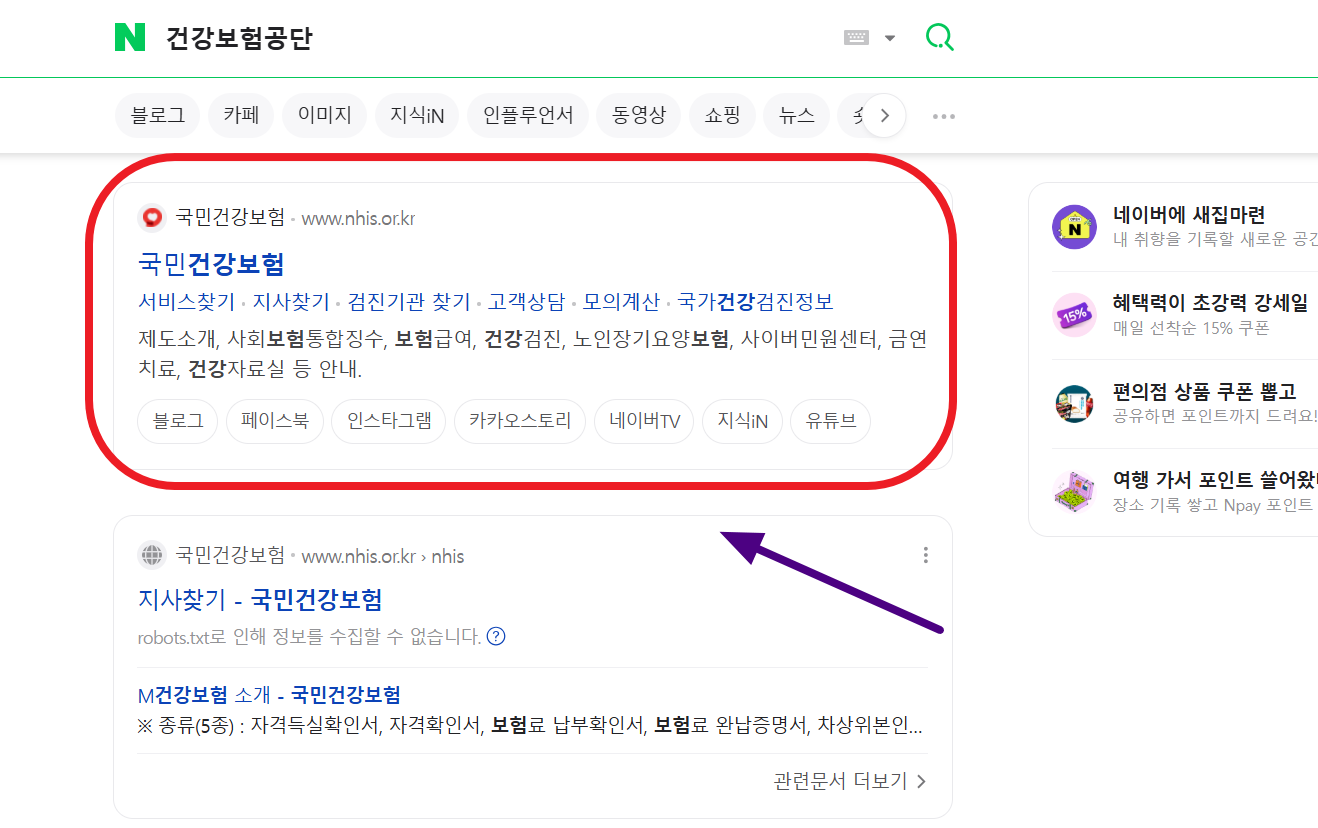Switch to the 이미지 search tab
This screenshot has height=828, width=1318.
click(325, 116)
